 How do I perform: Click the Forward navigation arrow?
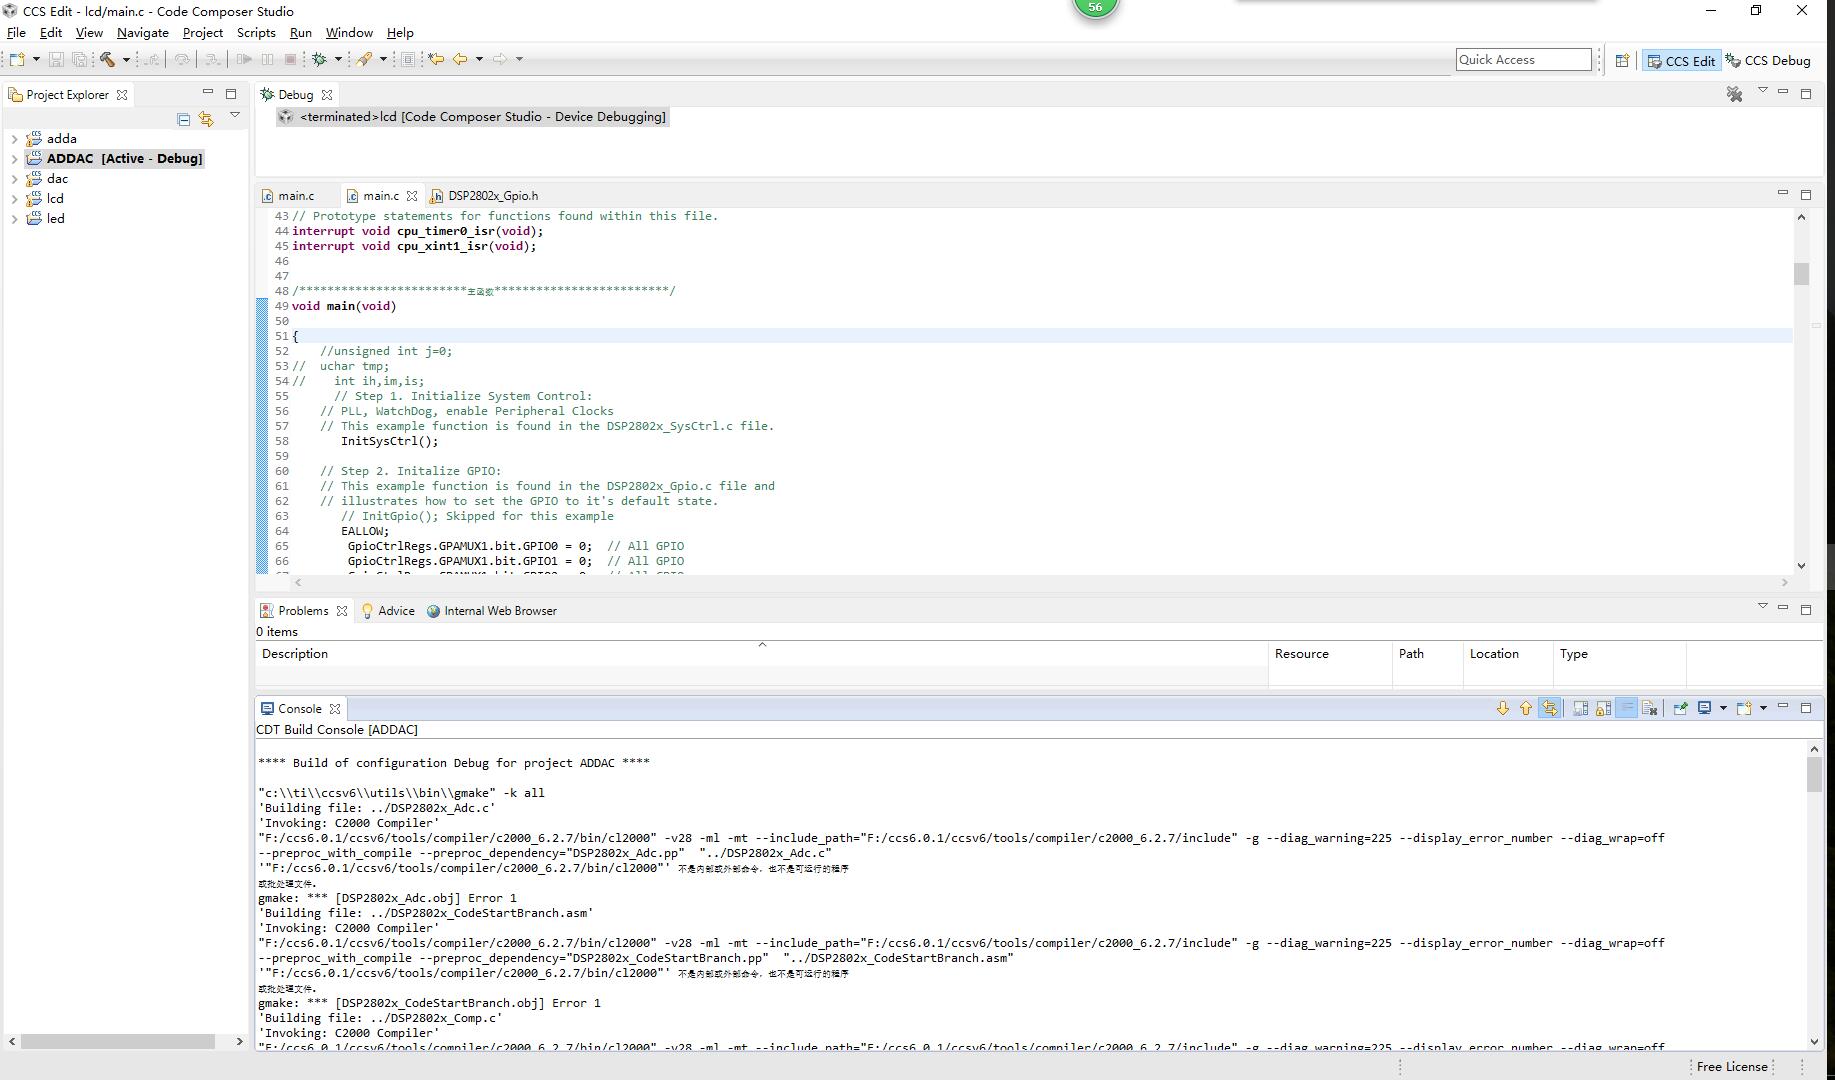pyautogui.click(x=500, y=59)
